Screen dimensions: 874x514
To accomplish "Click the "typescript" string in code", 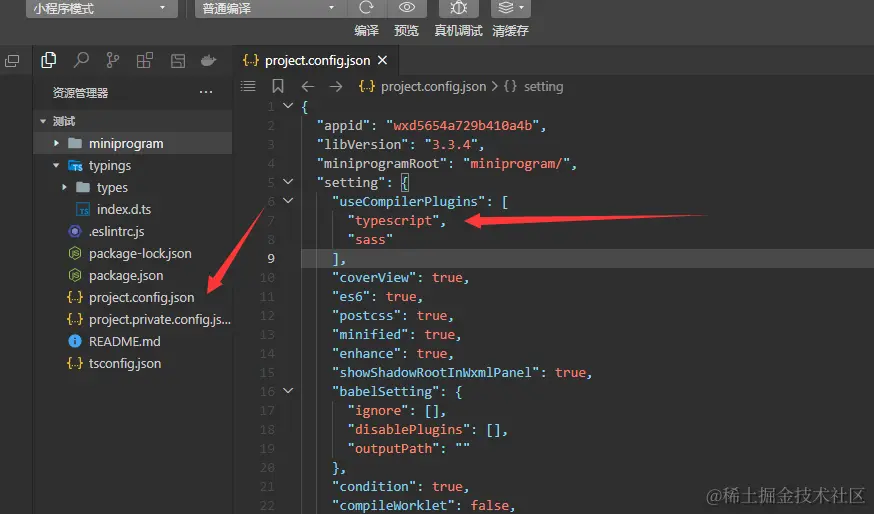I will [x=393, y=221].
